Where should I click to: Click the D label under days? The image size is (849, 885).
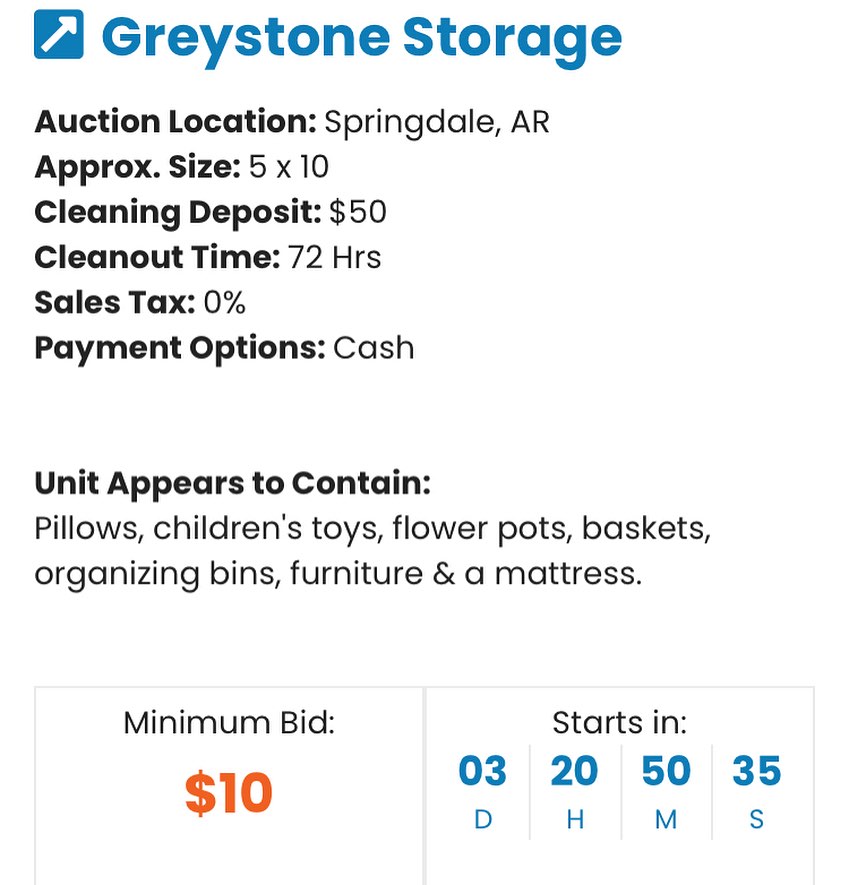coord(483,820)
